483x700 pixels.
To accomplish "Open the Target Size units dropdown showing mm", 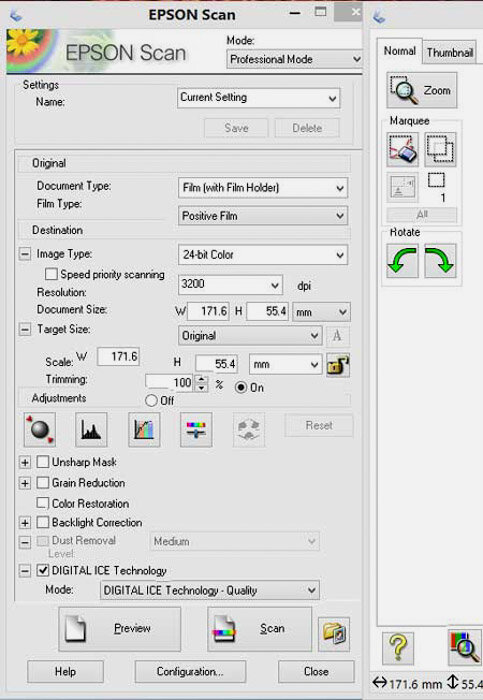I will tap(285, 364).
